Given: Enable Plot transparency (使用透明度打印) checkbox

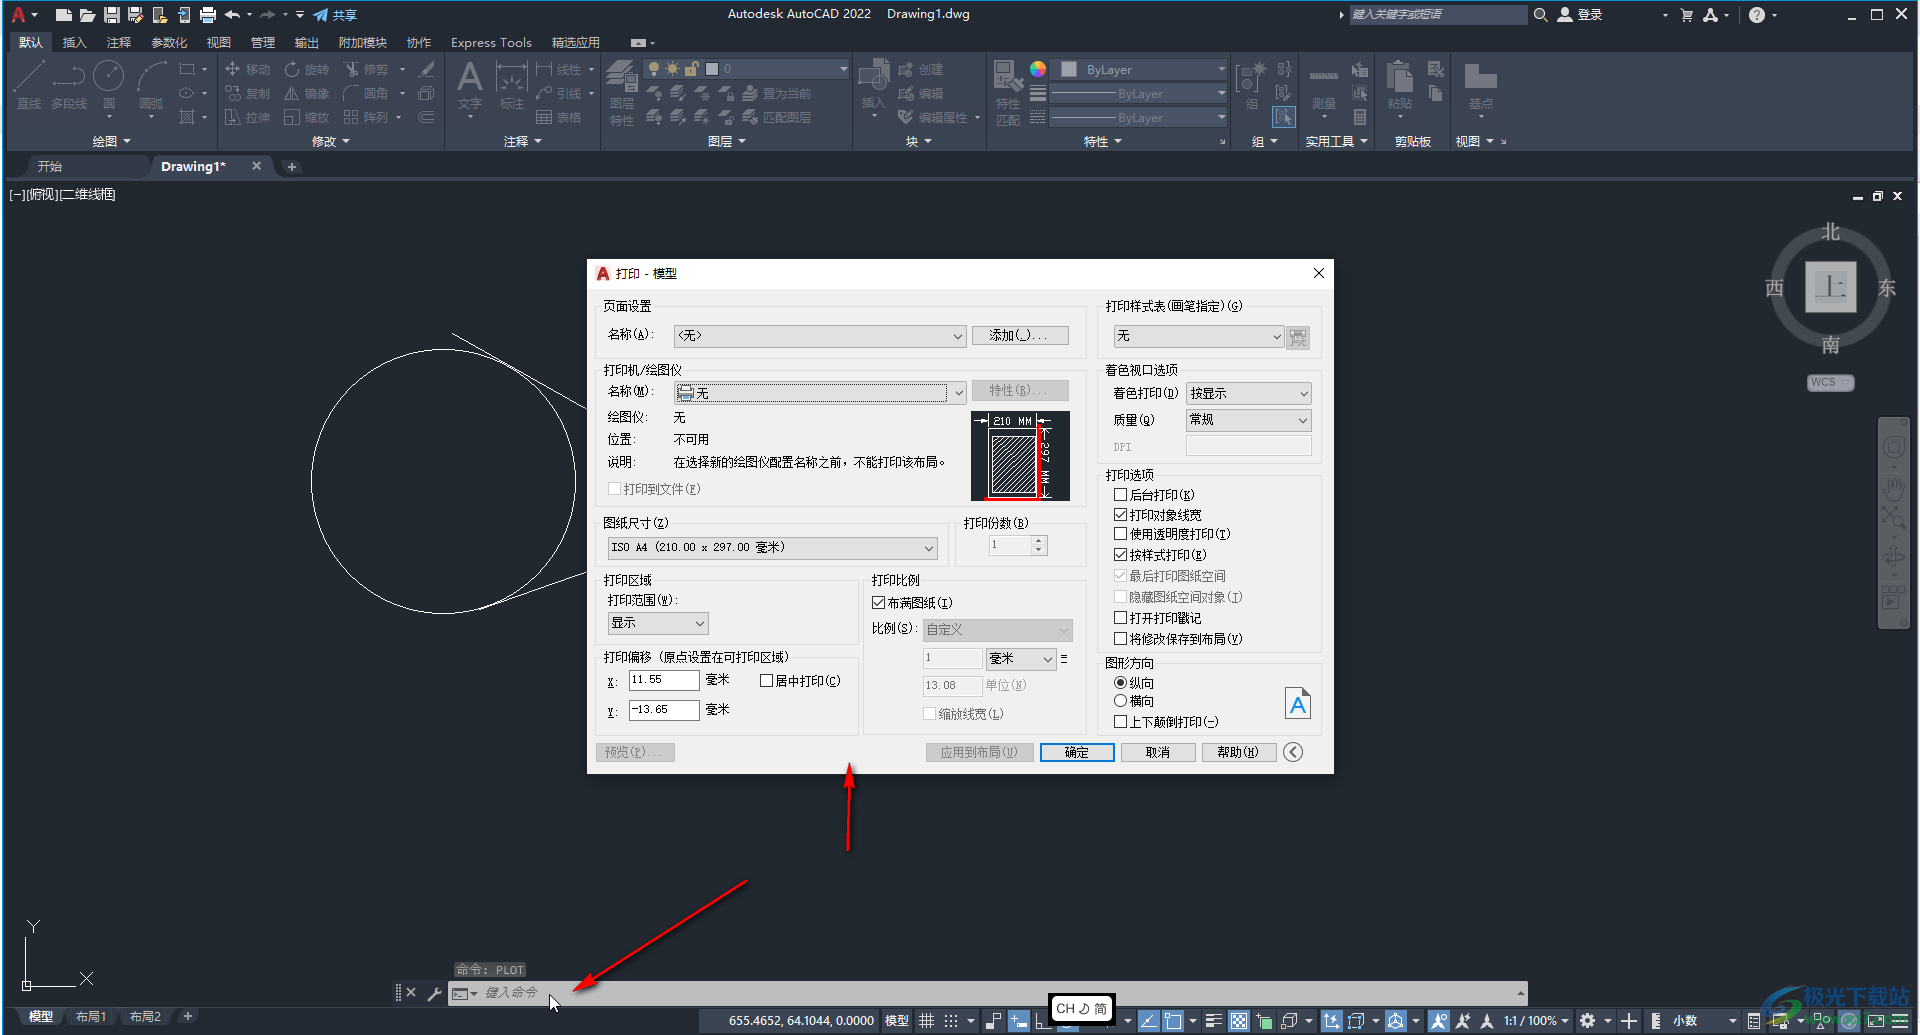Looking at the screenshot, I should coord(1121,534).
